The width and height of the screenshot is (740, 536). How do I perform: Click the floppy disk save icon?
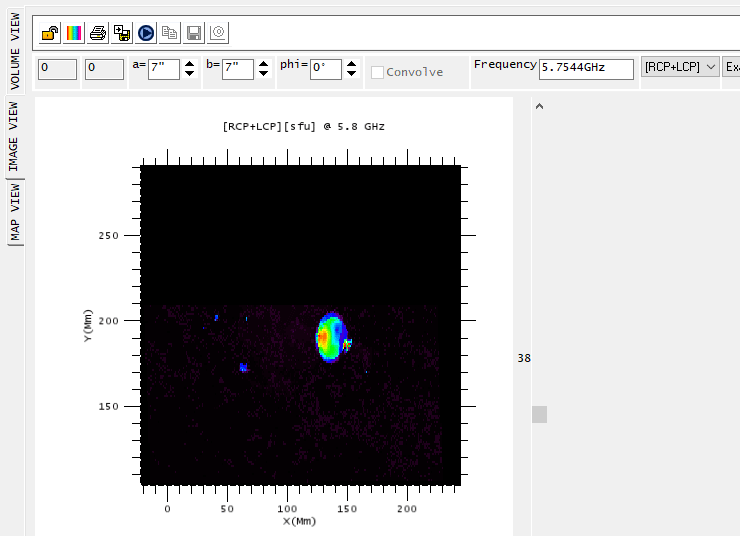(194, 33)
